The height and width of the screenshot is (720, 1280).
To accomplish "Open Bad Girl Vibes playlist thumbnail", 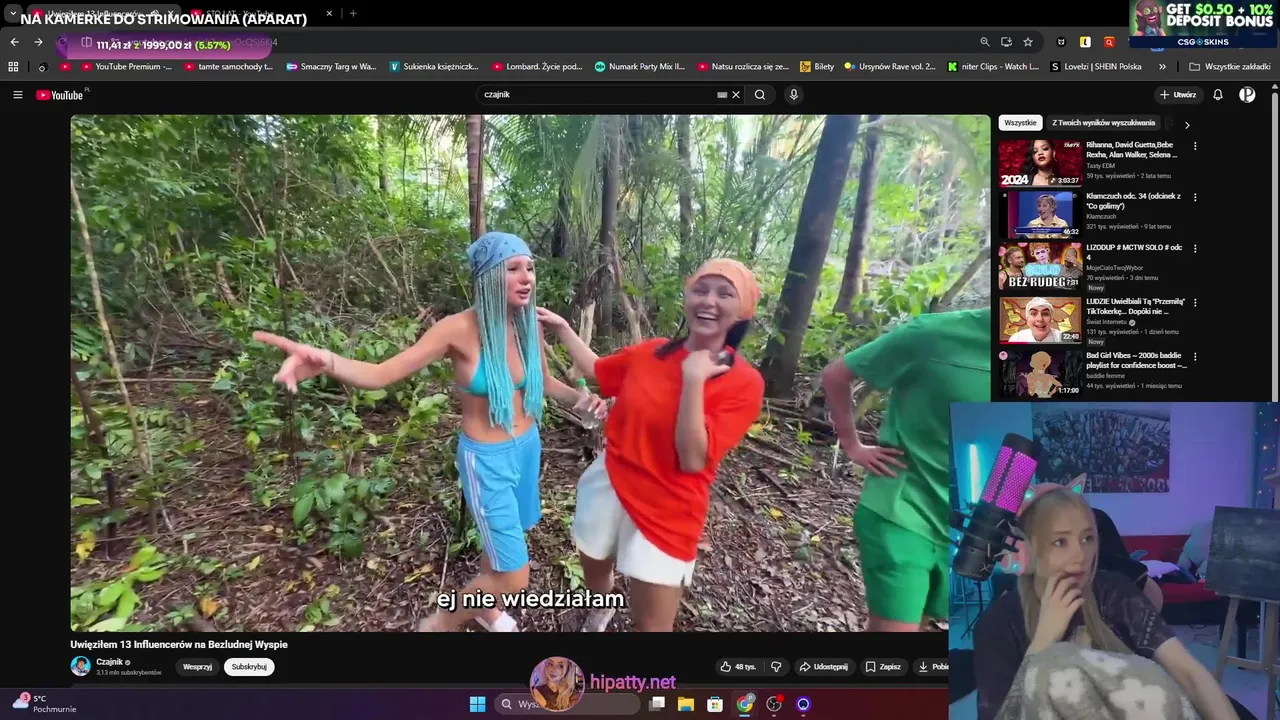I will (1040, 373).
